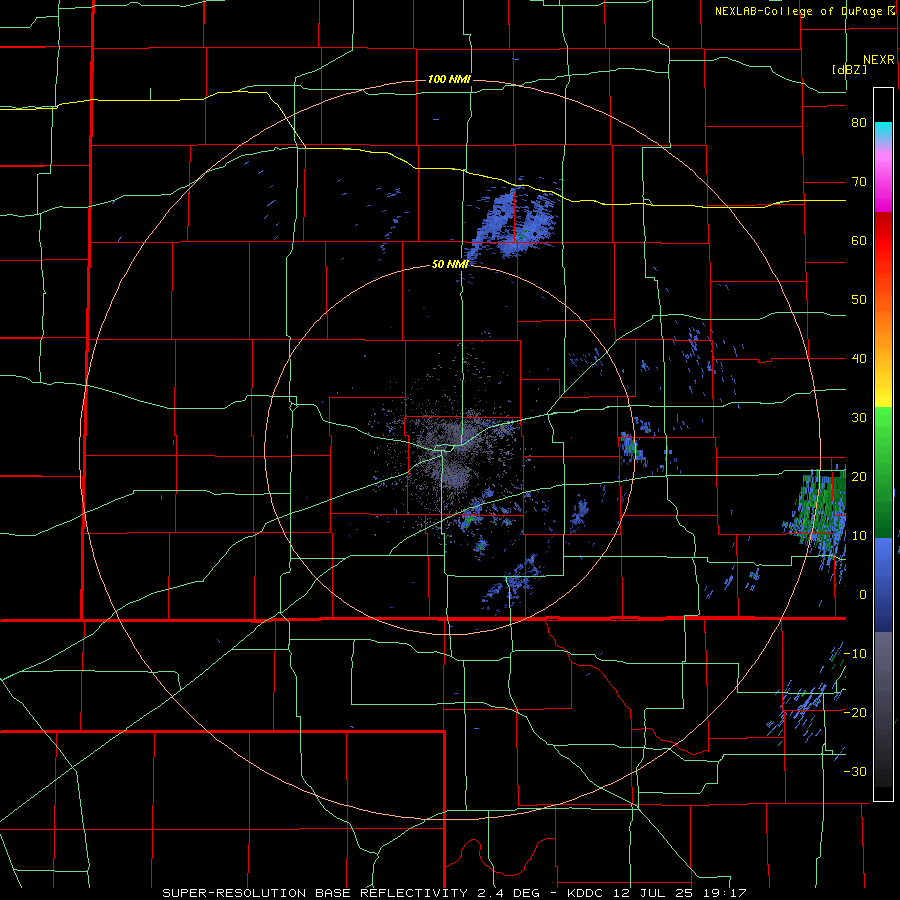Image resolution: width=900 pixels, height=900 pixels.
Task: Click the 70 value on the dBZ scale
Action: click(x=859, y=182)
